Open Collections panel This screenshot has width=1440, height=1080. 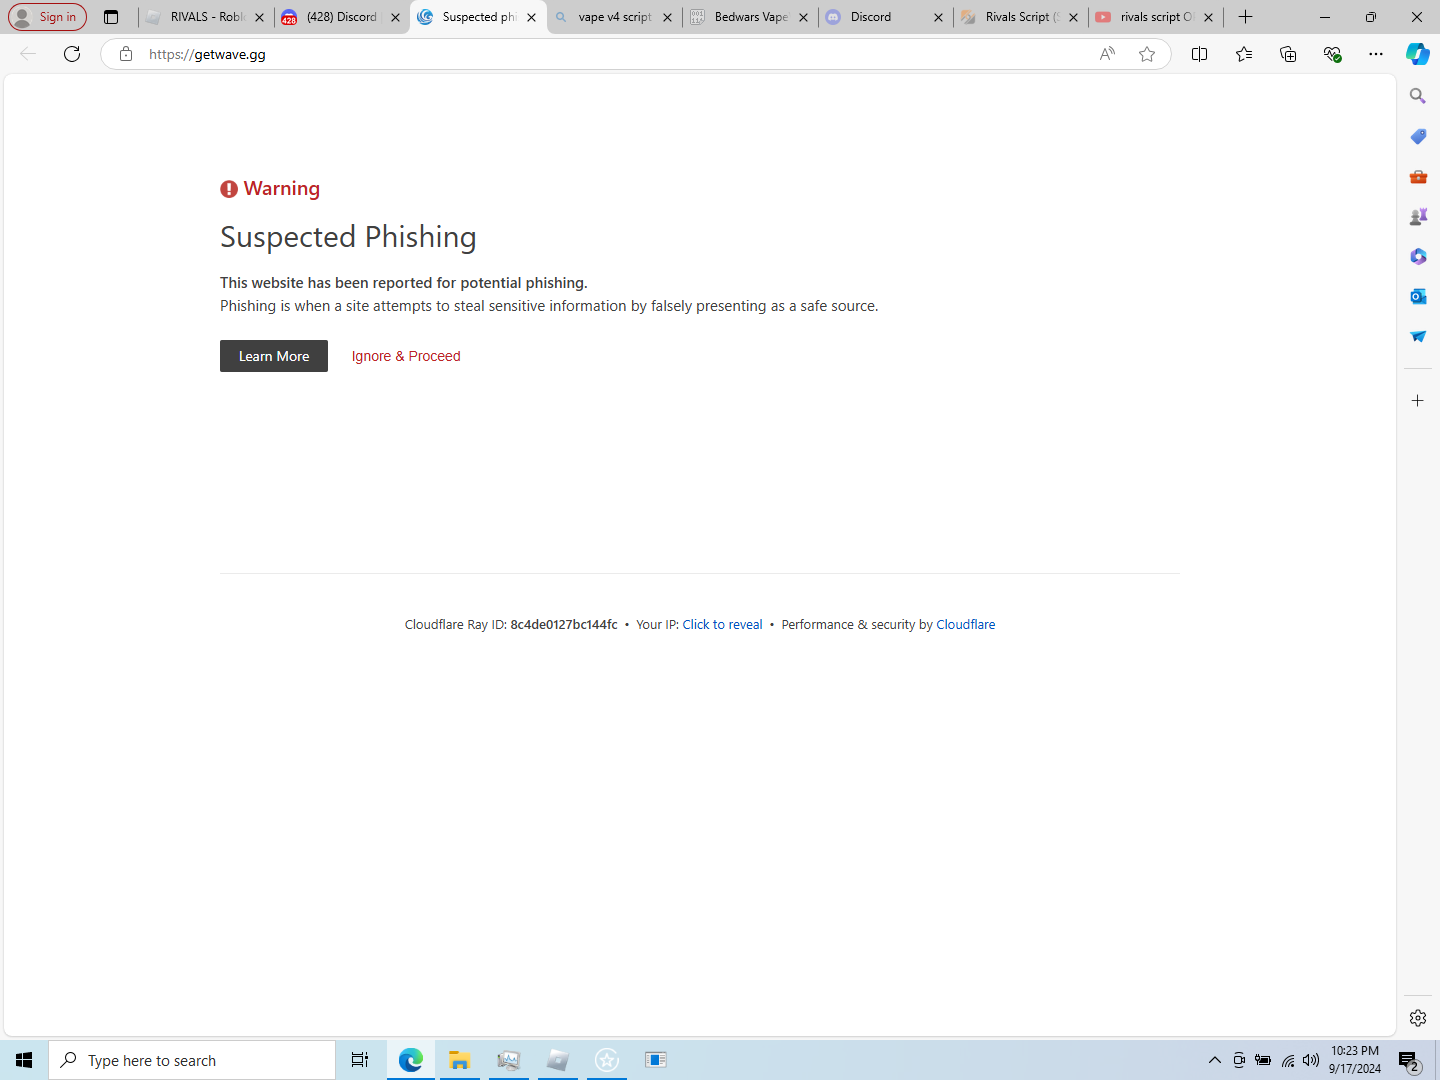pyautogui.click(x=1288, y=54)
